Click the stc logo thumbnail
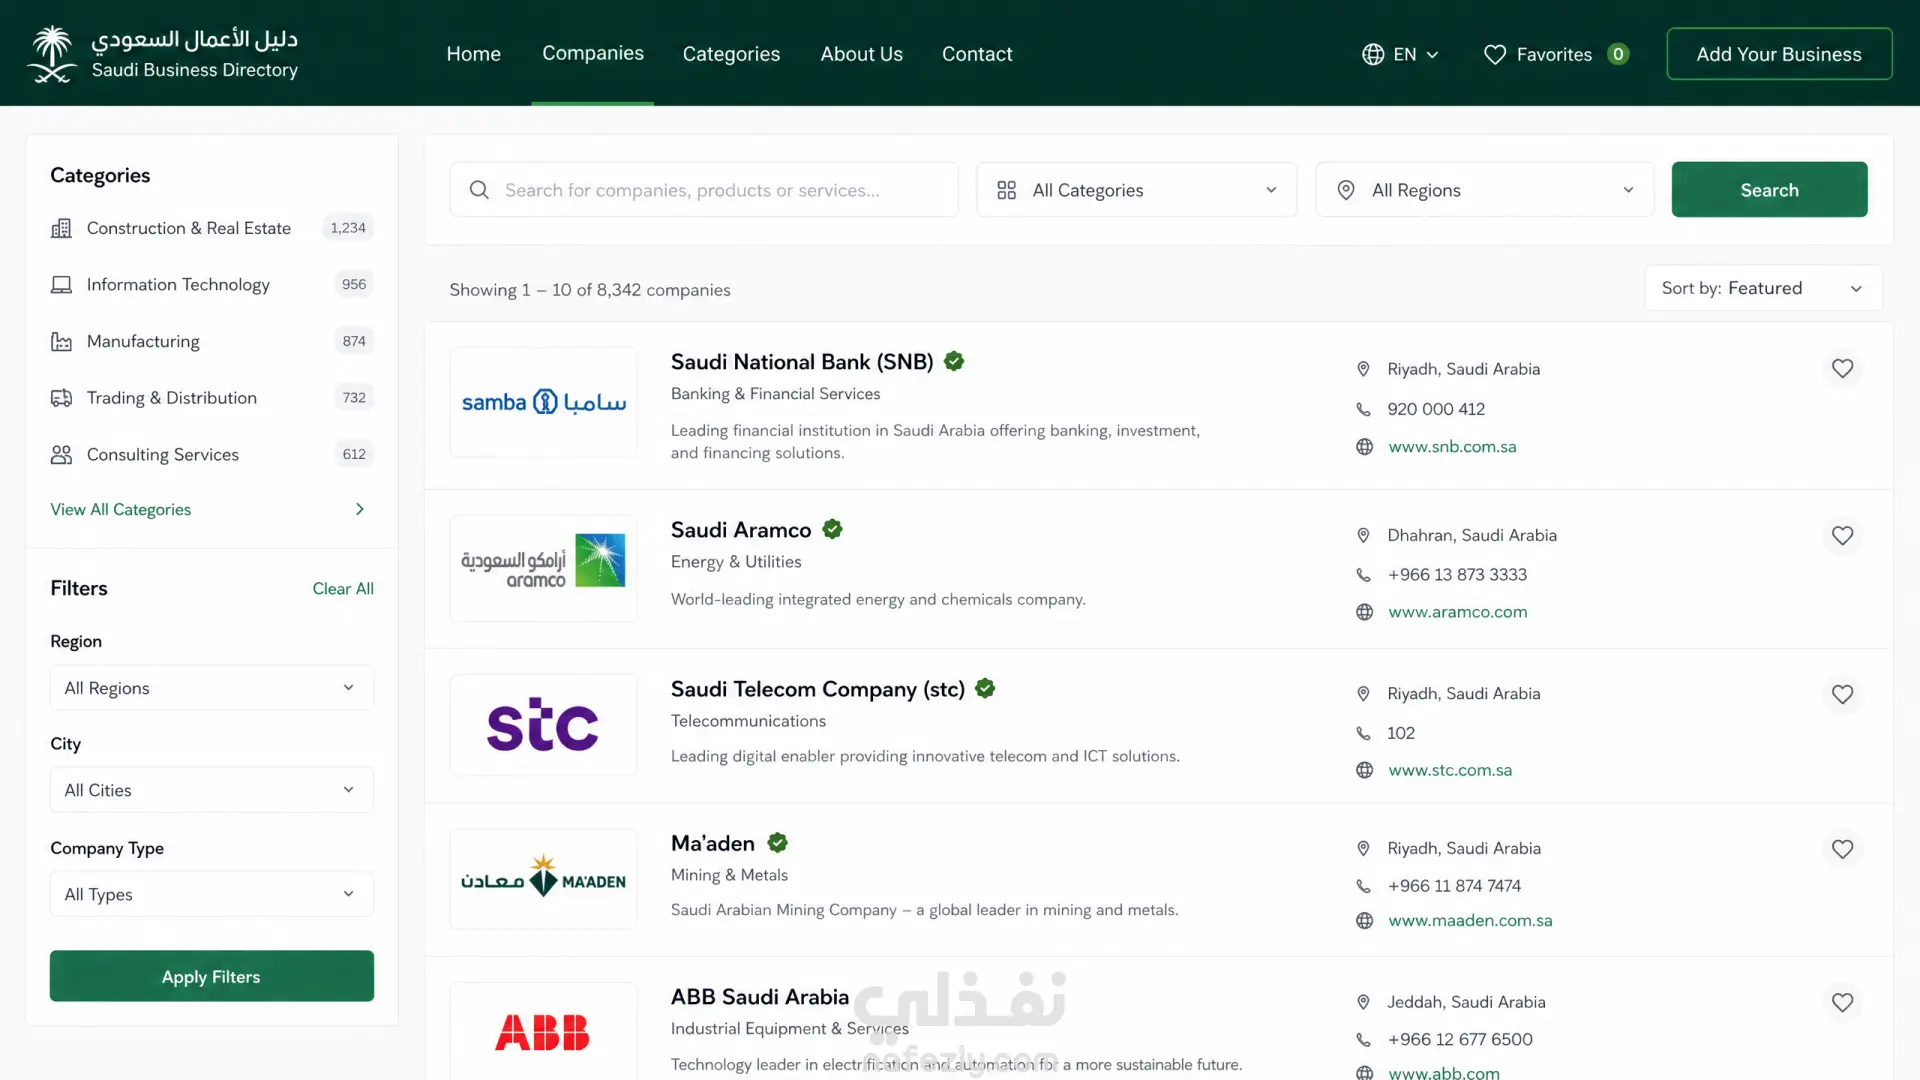This screenshot has width=1920, height=1080. point(543,725)
